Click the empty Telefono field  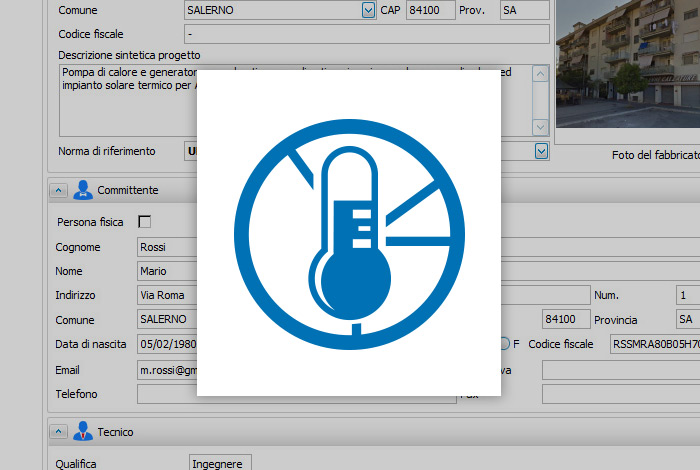(166, 394)
